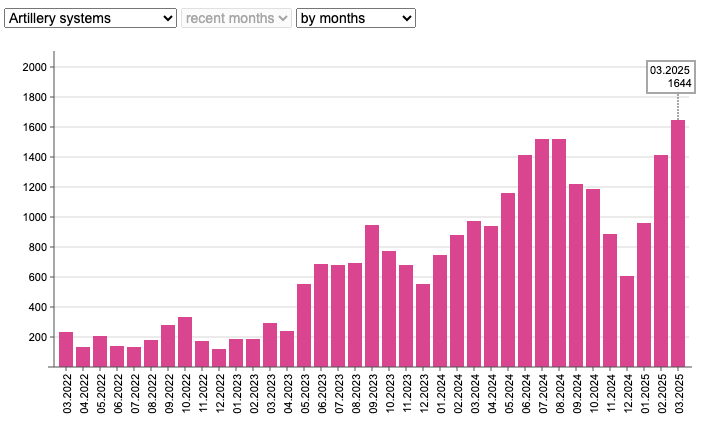
Task: Select the 11.2023 bar in chart
Action: 406,316
